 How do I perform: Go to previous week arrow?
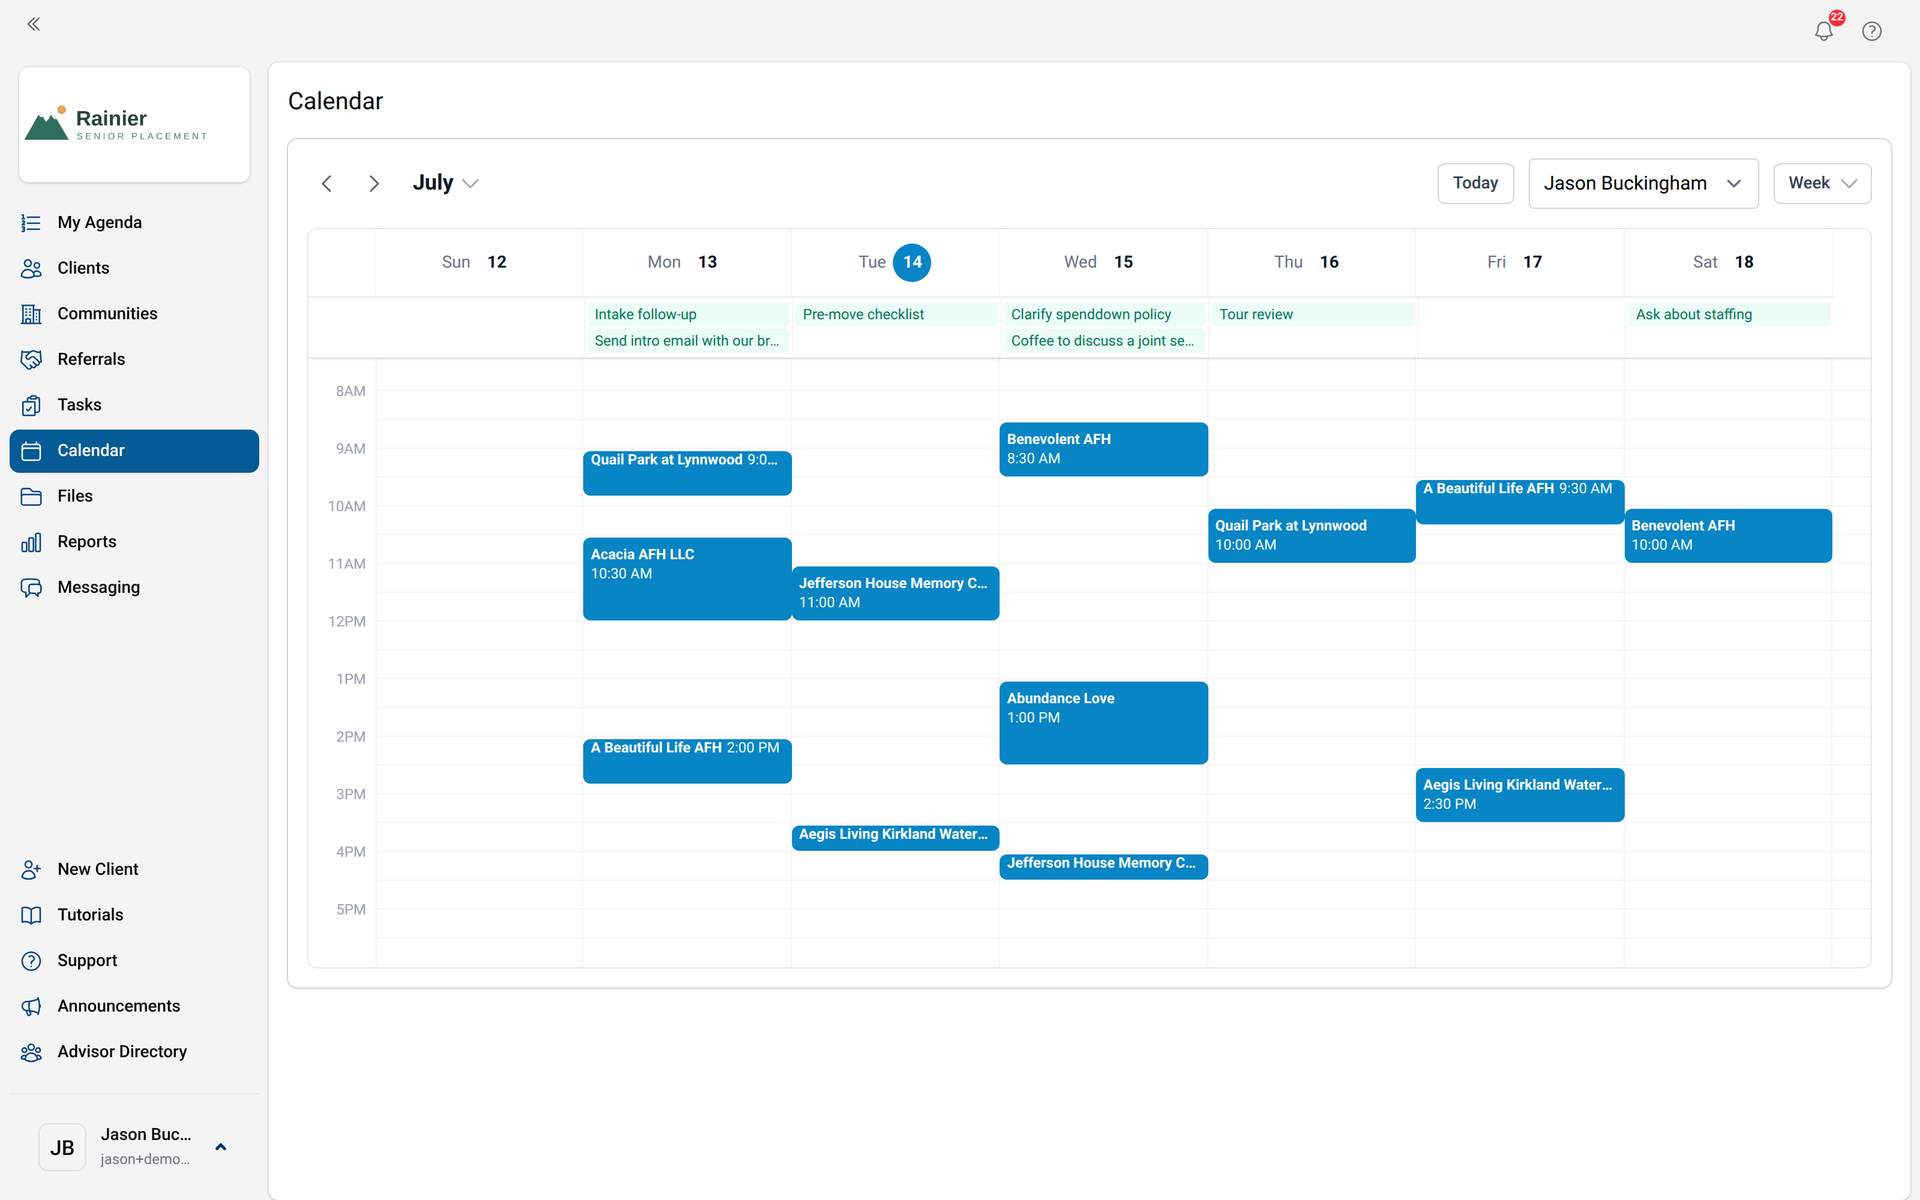(x=327, y=183)
